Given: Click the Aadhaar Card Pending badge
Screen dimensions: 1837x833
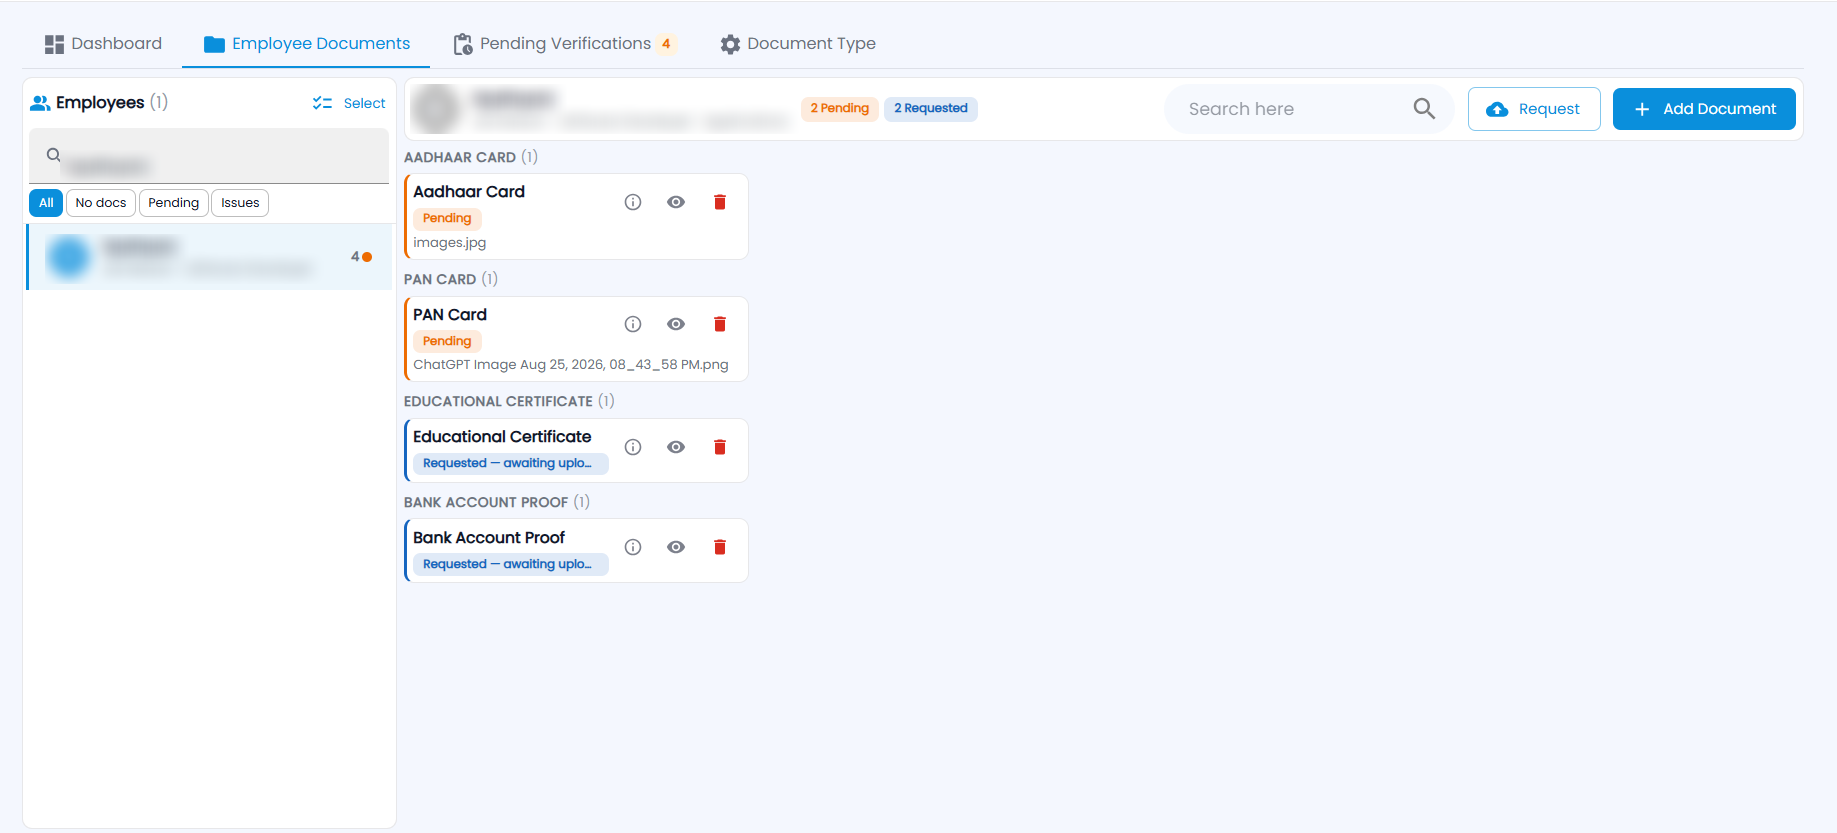Looking at the screenshot, I should pyautogui.click(x=447, y=218).
